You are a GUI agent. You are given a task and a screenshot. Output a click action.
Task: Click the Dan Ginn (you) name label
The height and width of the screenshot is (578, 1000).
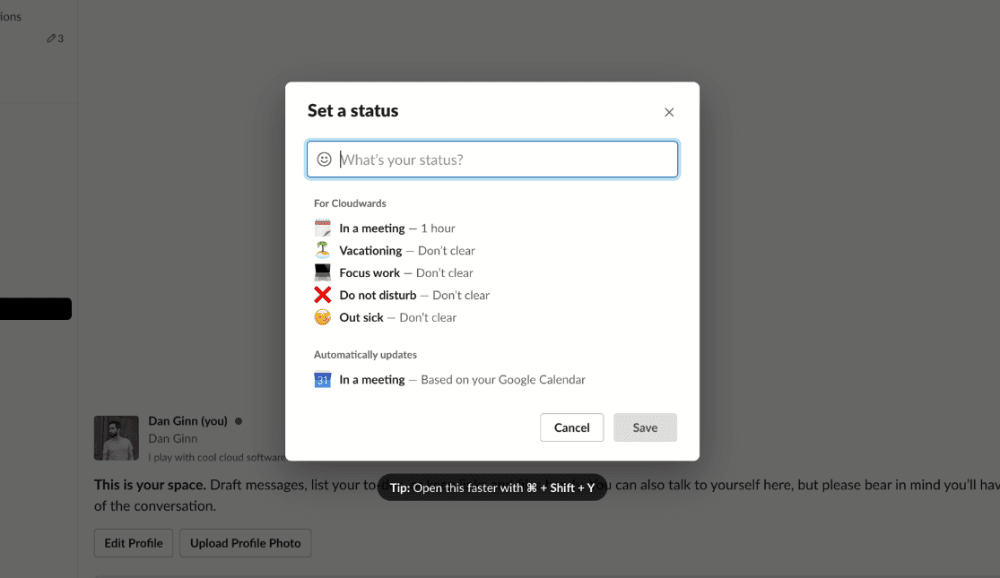(185, 421)
